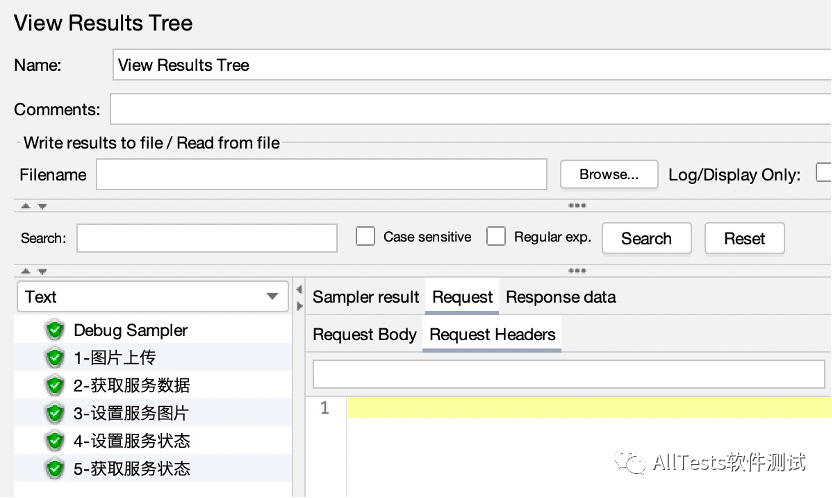
Task: Click into the Filename field
Action: point(322,174)
